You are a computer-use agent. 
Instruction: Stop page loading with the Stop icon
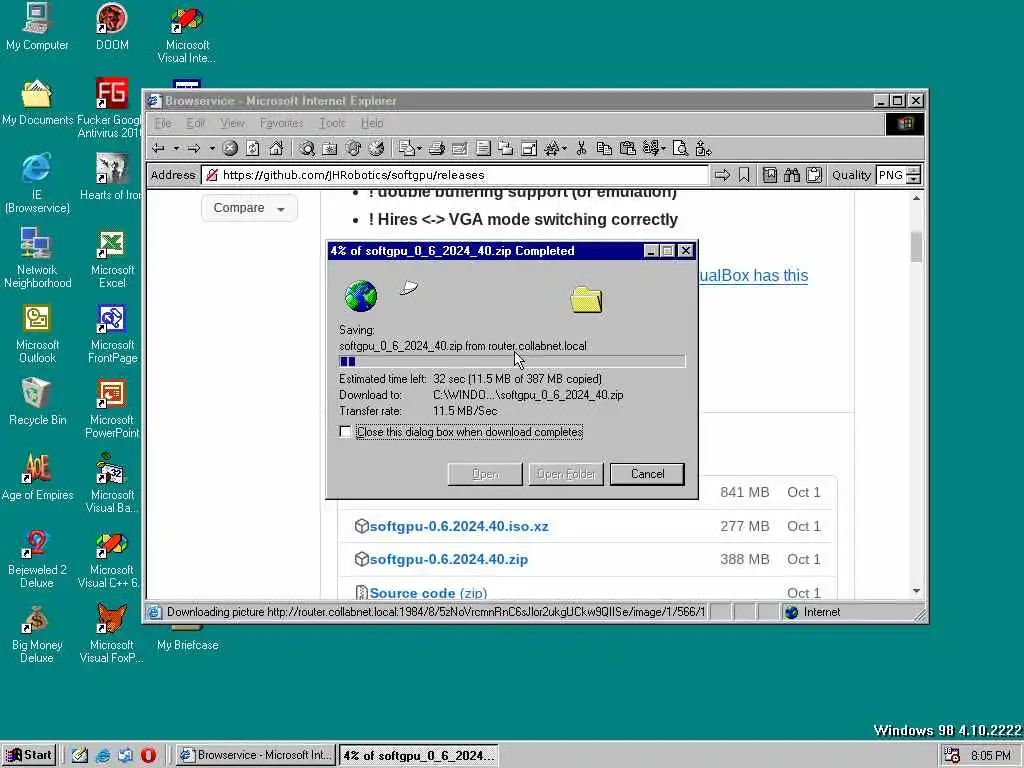click(230, 149)
